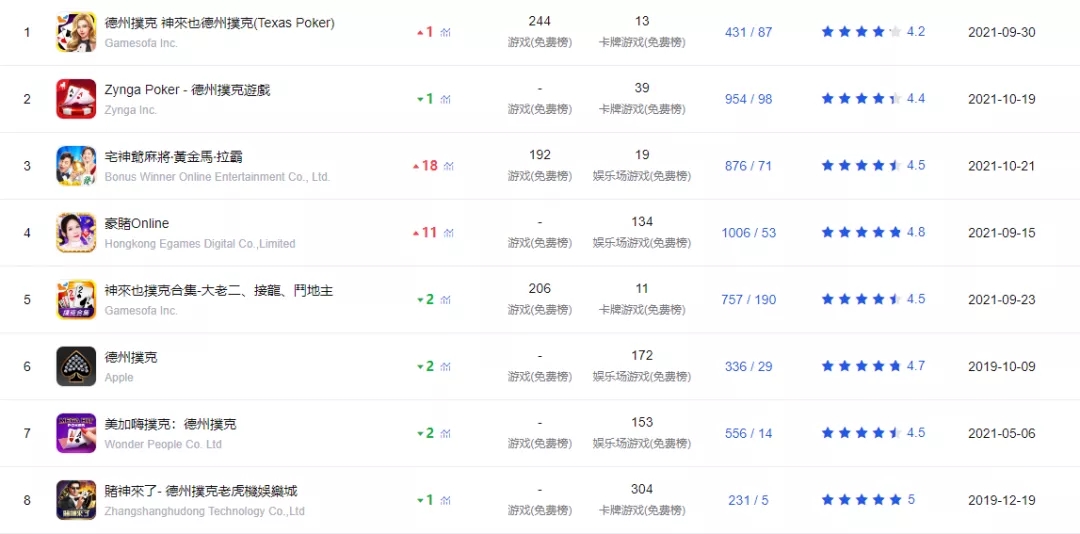
Task: Select update date 2021-10-21
Action: pyautogui.click(x=1001, y=166)
